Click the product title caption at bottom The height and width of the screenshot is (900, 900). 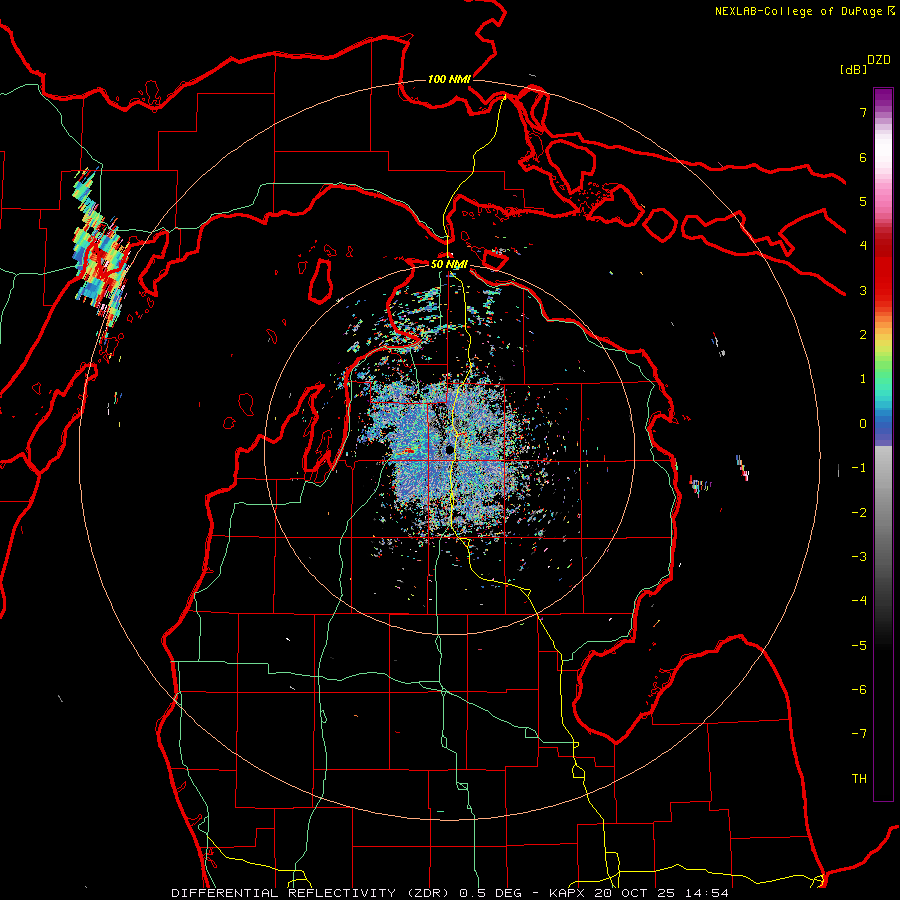coord(450,893)
